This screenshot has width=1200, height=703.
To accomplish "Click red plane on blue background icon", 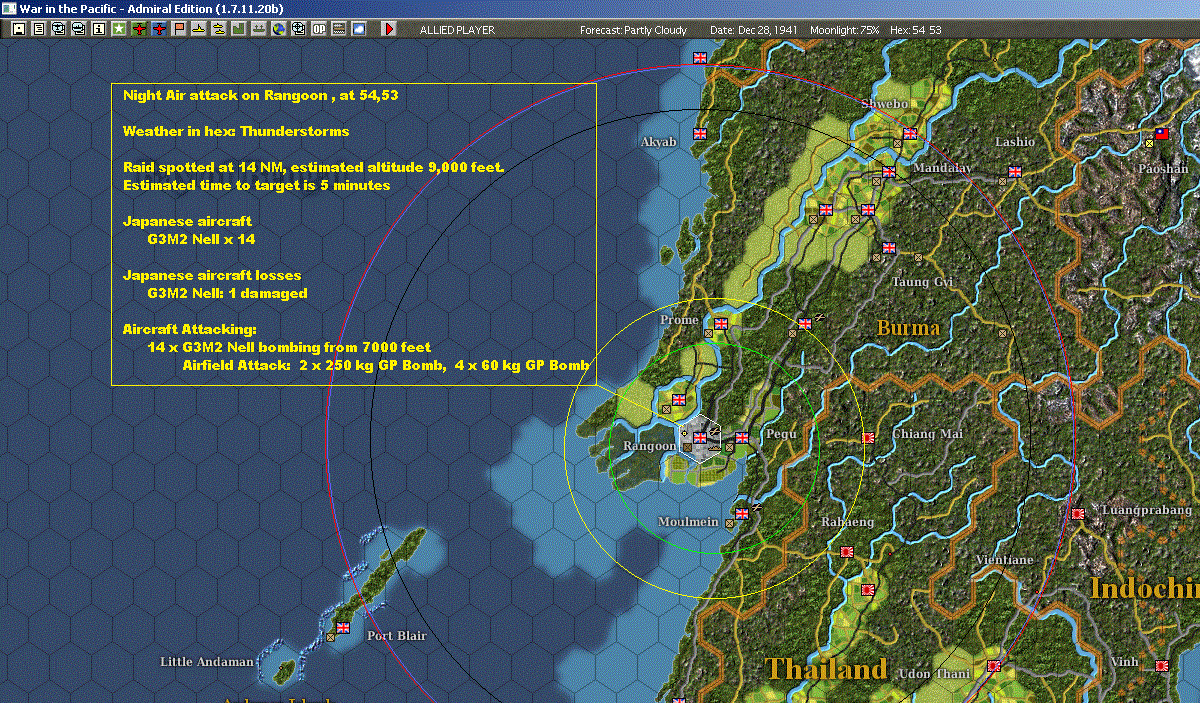I will tap(160, 29).
